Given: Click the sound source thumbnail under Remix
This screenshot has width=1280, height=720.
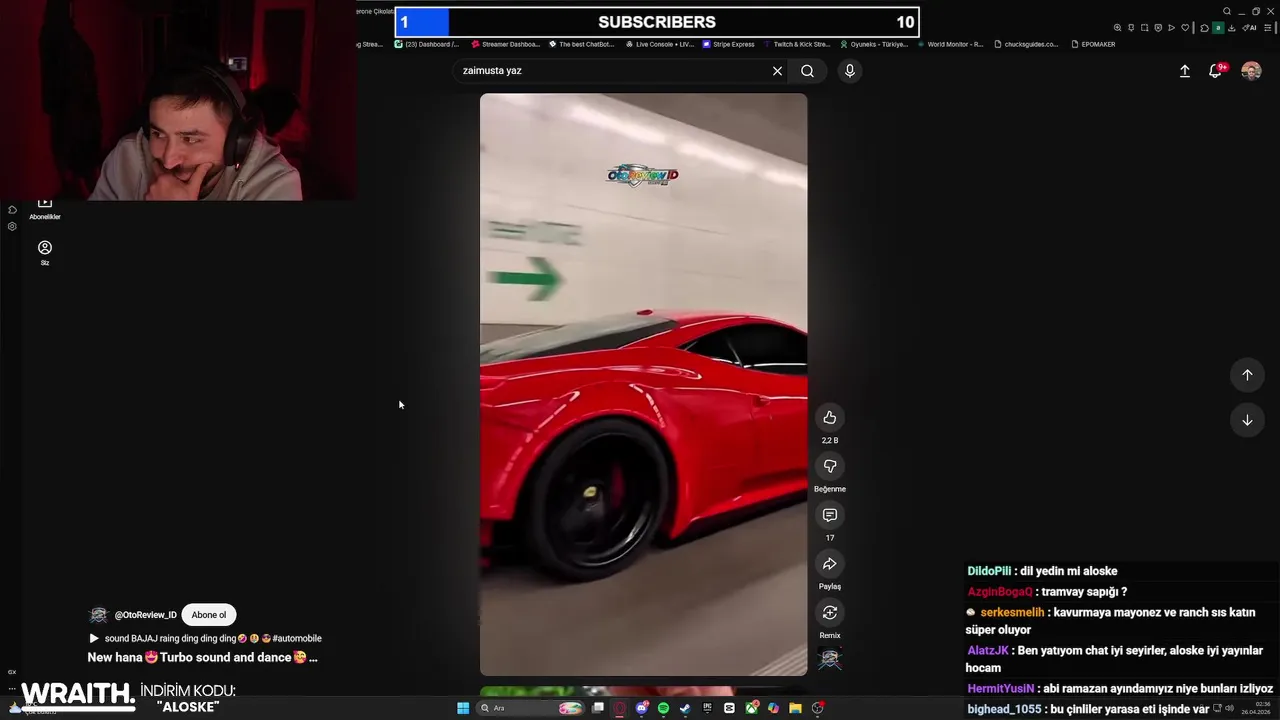Looking at the screenshot, I should pyautogui.click(x=829, y=659).
